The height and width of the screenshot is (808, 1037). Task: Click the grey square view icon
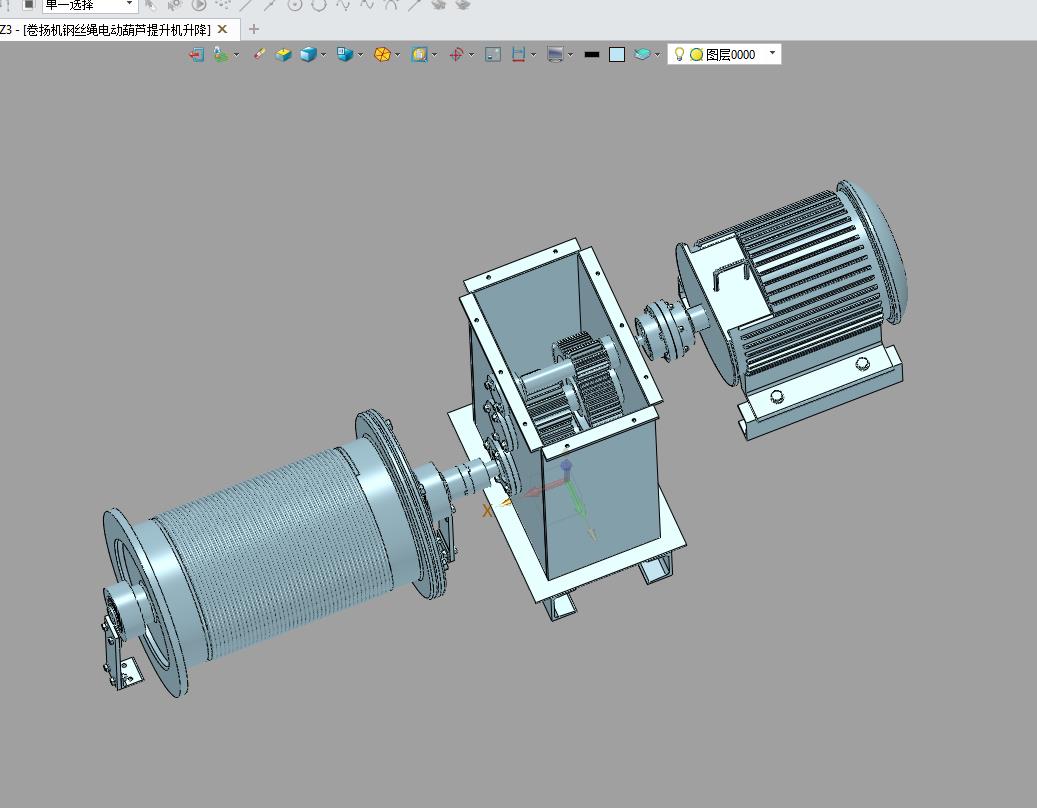pyautogui.click(x=493, y=55)
